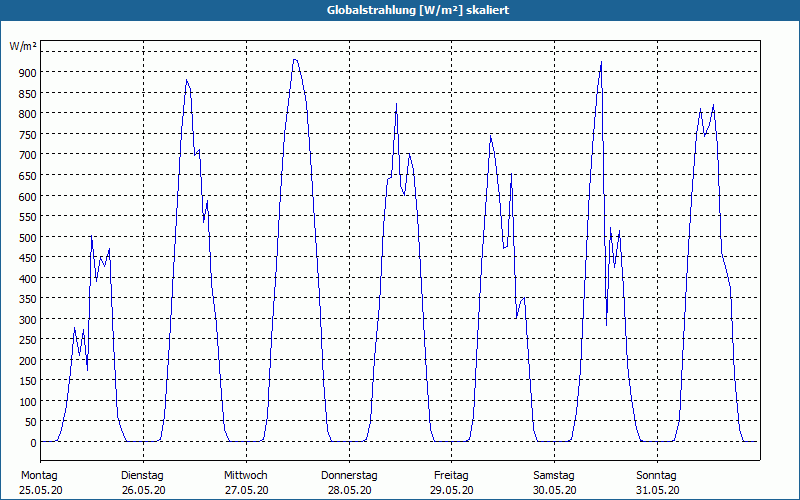Select the 0 axis value
The width and height of the screenshot is (800, 500).
[33, 443]
